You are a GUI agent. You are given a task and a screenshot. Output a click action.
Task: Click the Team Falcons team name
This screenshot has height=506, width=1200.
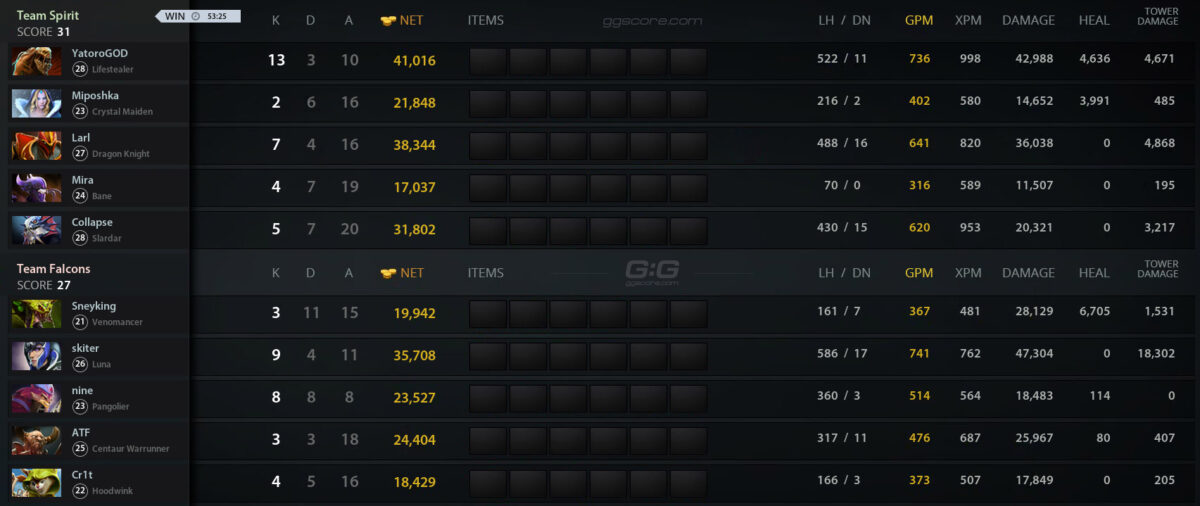coord(53,269)
